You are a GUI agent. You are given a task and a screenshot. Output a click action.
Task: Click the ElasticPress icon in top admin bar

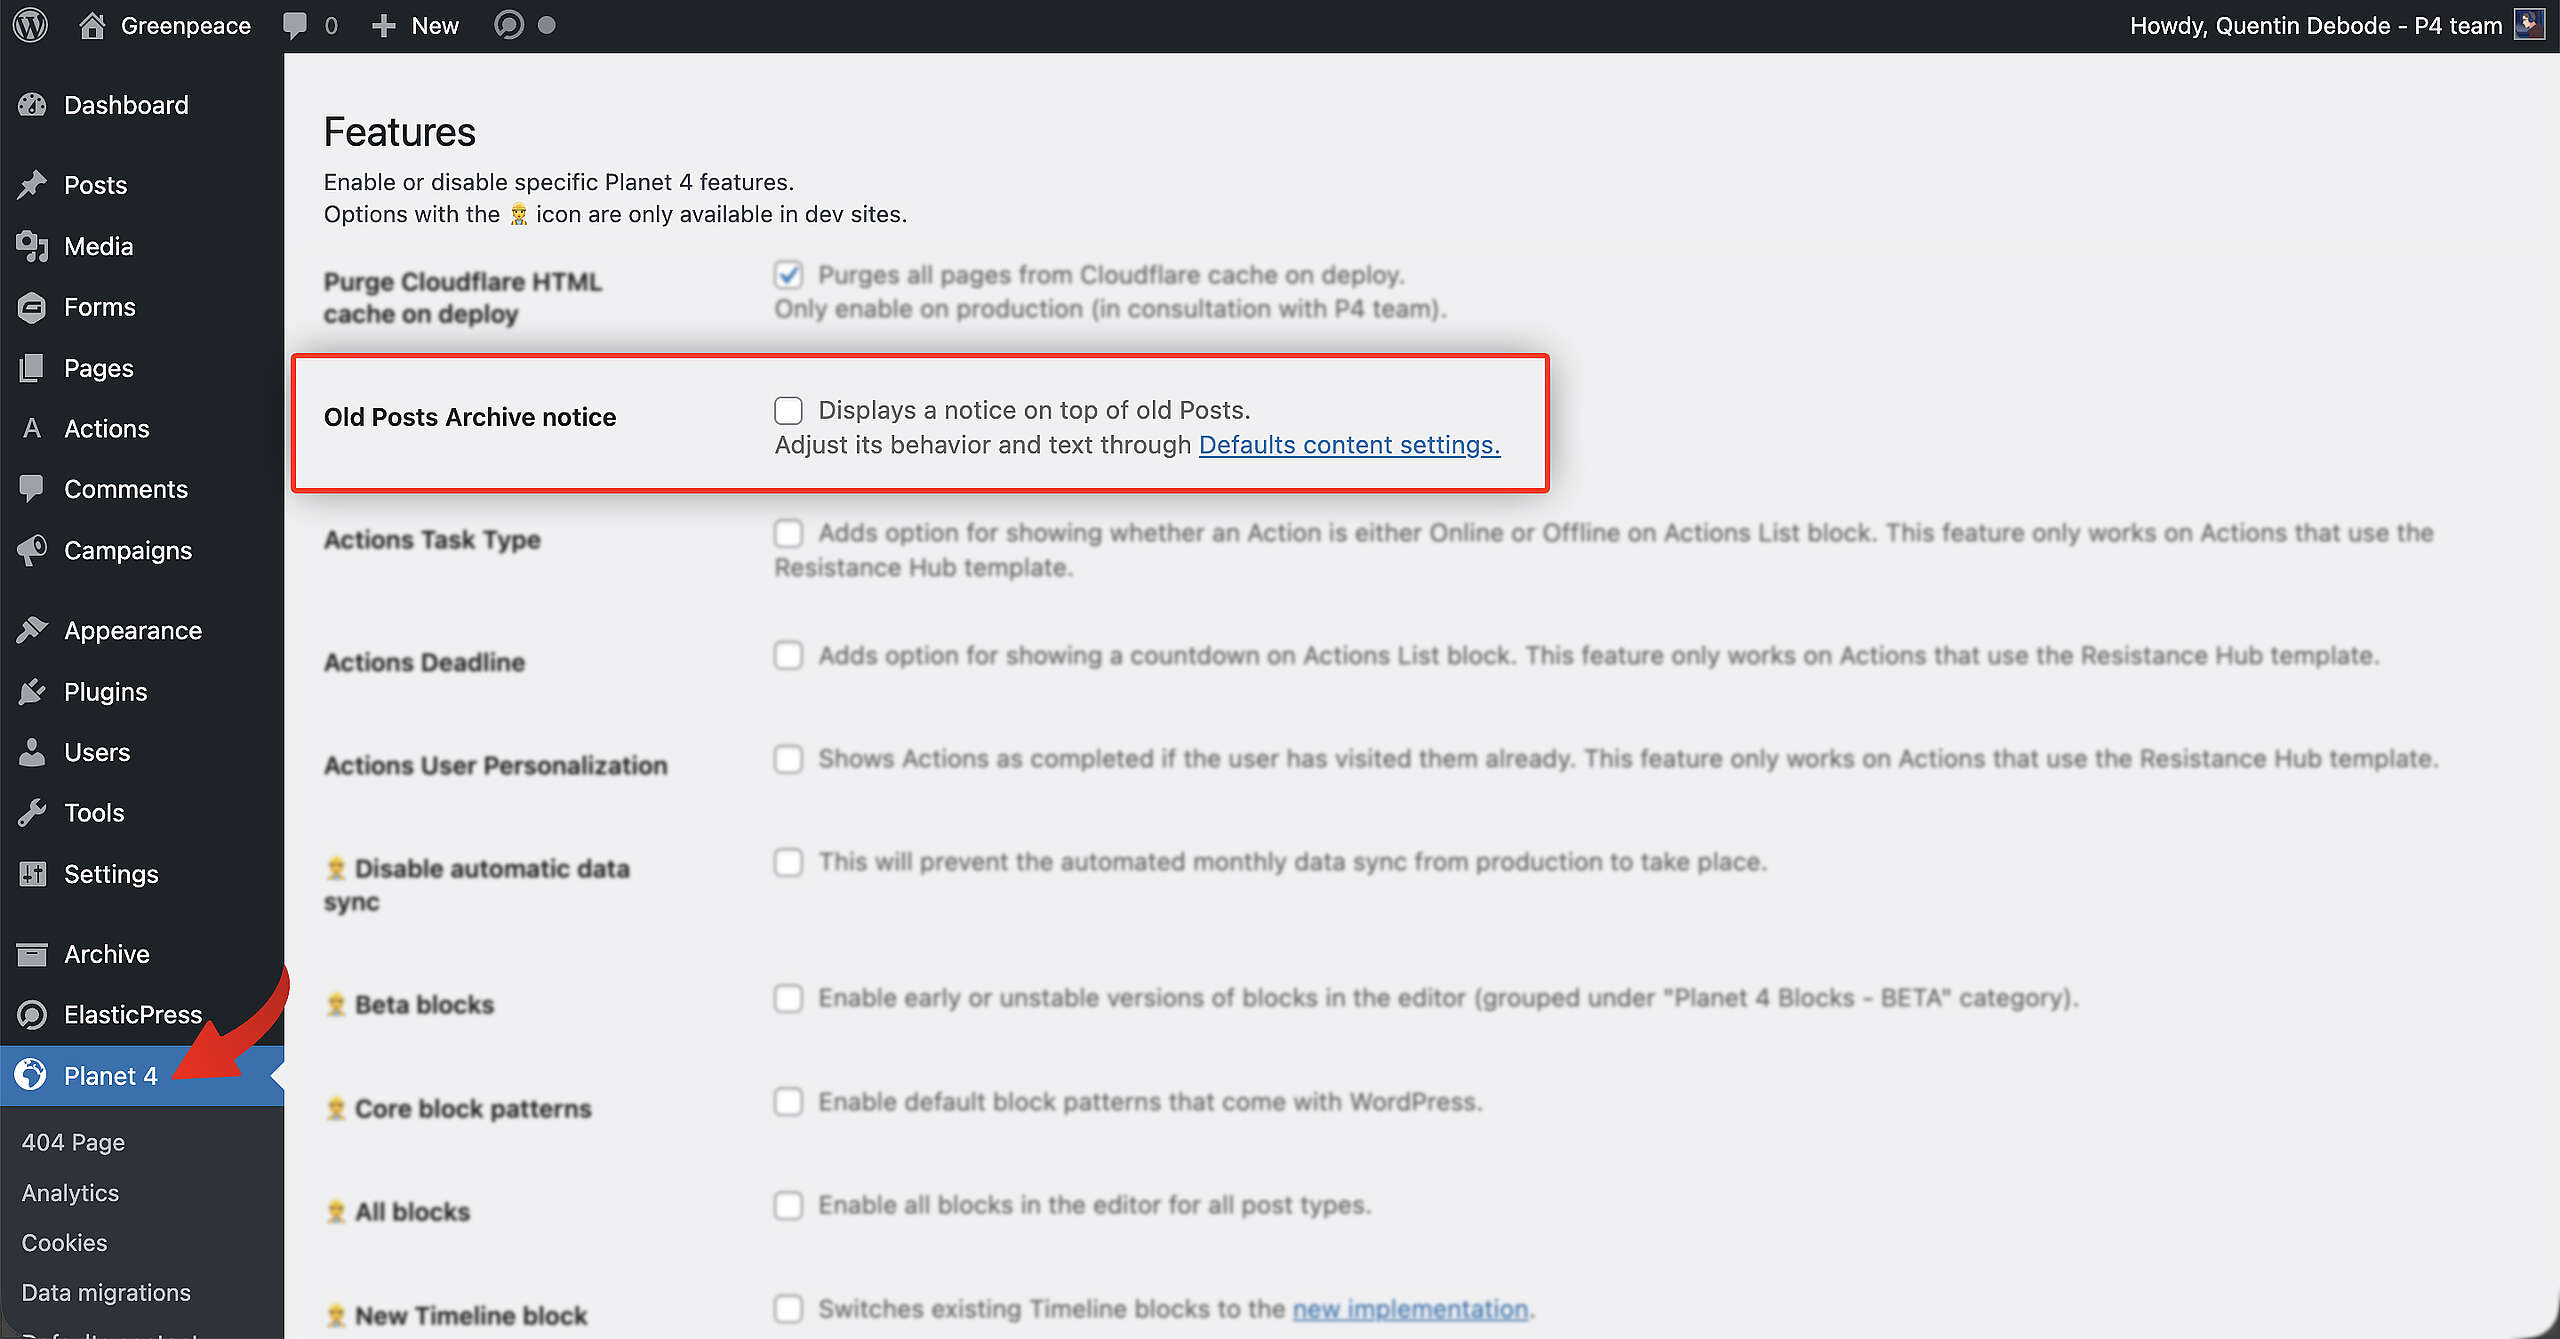click(509, 25)
